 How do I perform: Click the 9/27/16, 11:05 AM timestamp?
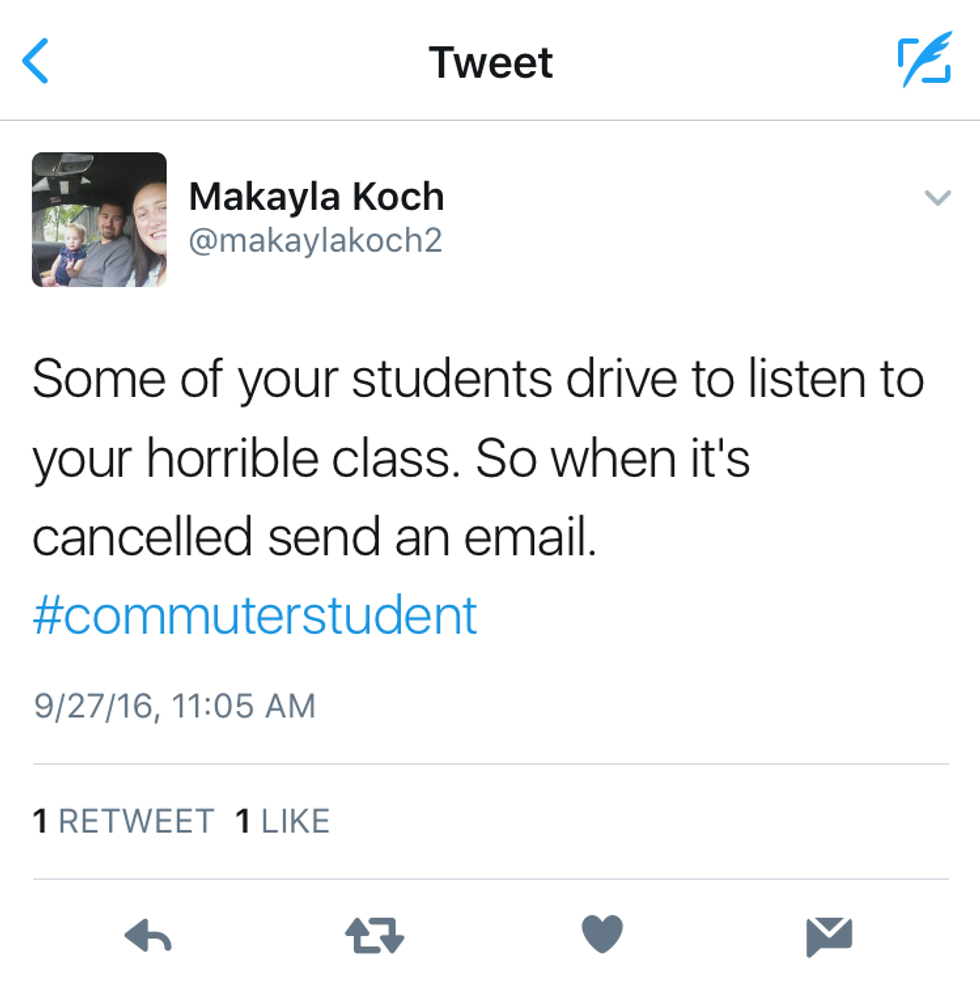point(174,706)
